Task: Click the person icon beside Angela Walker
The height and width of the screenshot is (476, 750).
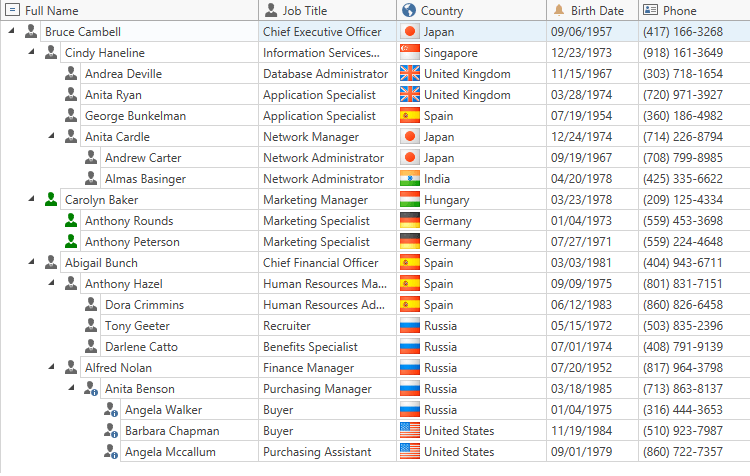Action: (111, 410)
